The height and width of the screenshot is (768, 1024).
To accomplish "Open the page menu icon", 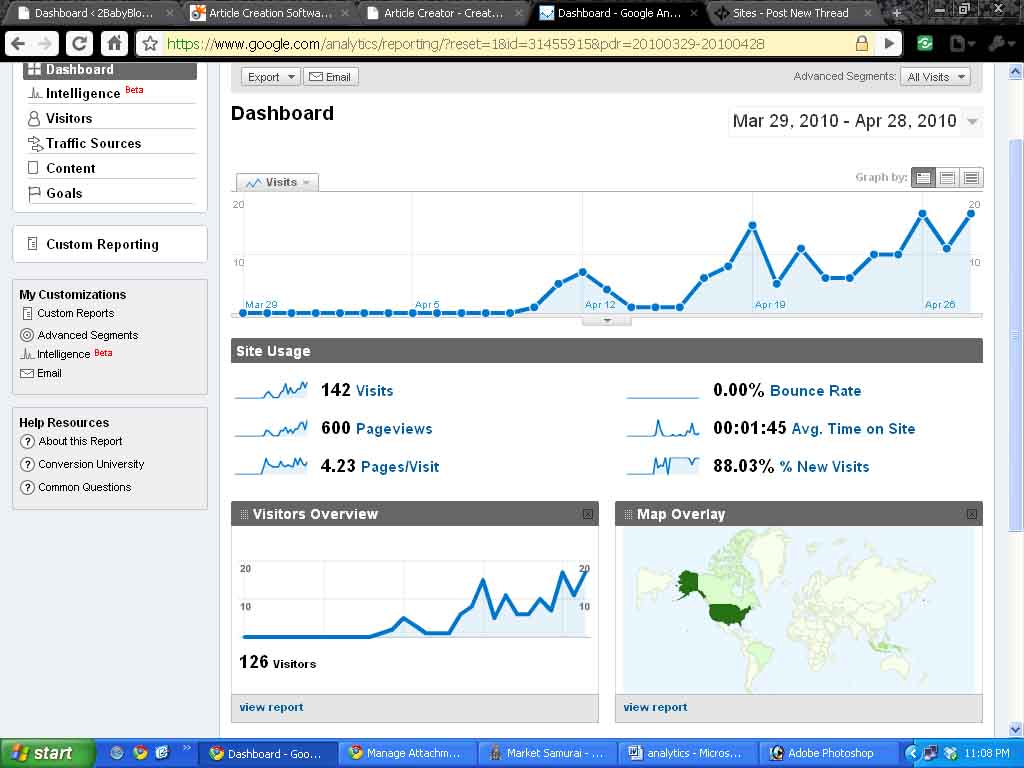I will click(x=961, y=44).
